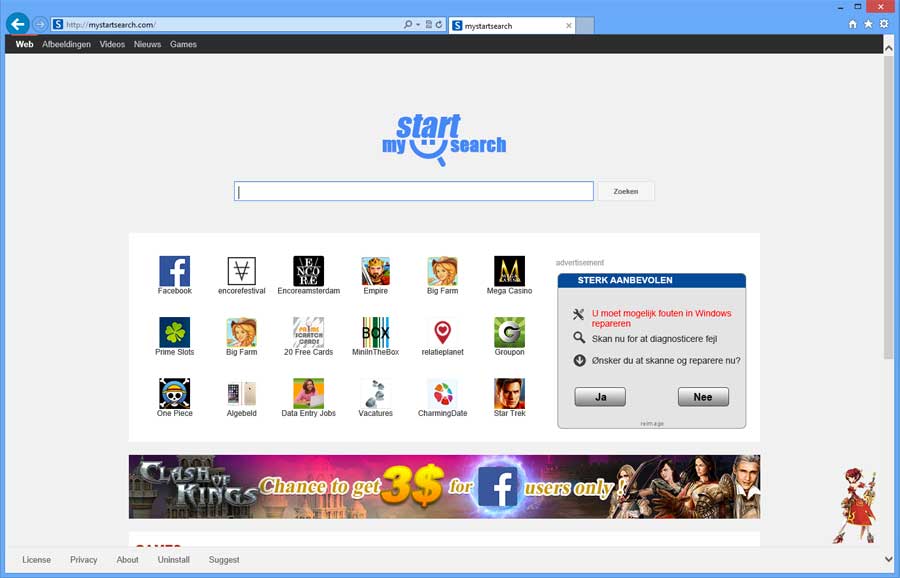Click the STERK AANBEVOLEN ad header
The height and width of the screenshot is (578, 900).
point(651,280)
